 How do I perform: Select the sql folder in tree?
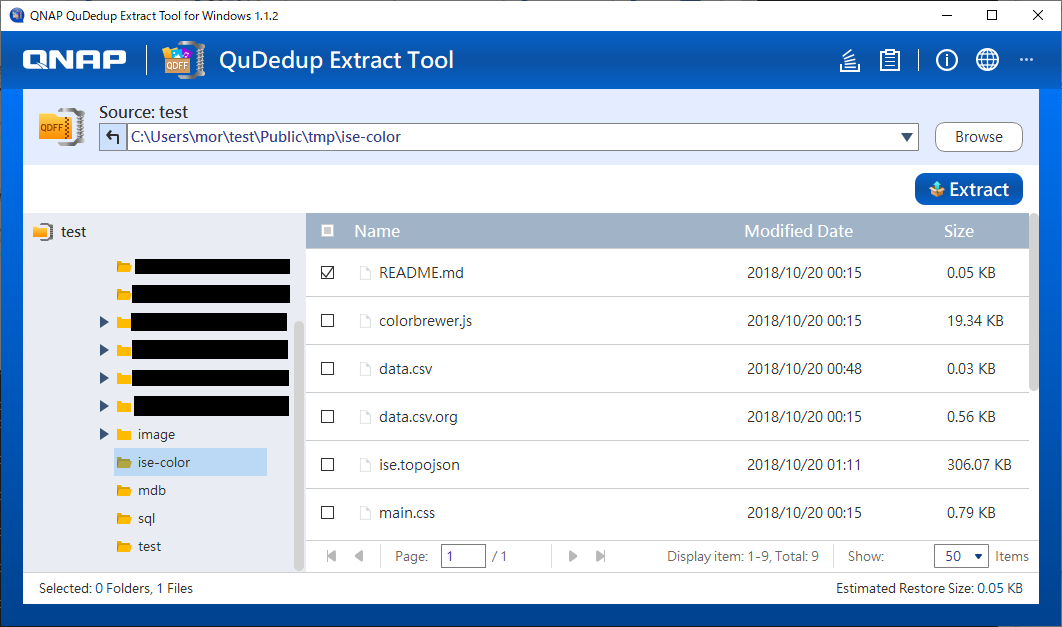coord(146,519)
